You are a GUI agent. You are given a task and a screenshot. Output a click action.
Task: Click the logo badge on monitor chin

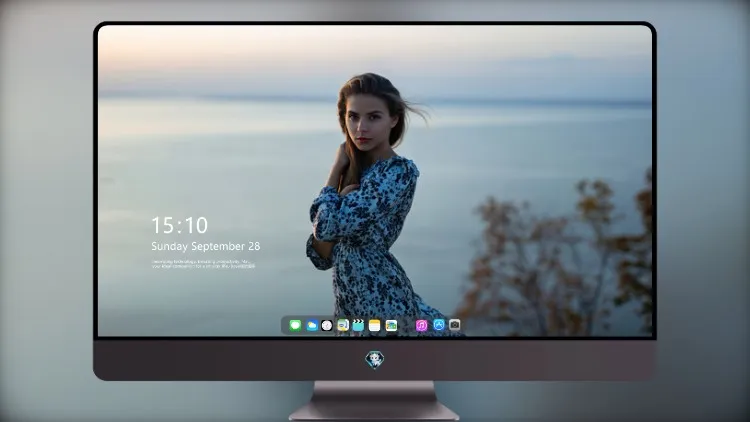(375, 360)
